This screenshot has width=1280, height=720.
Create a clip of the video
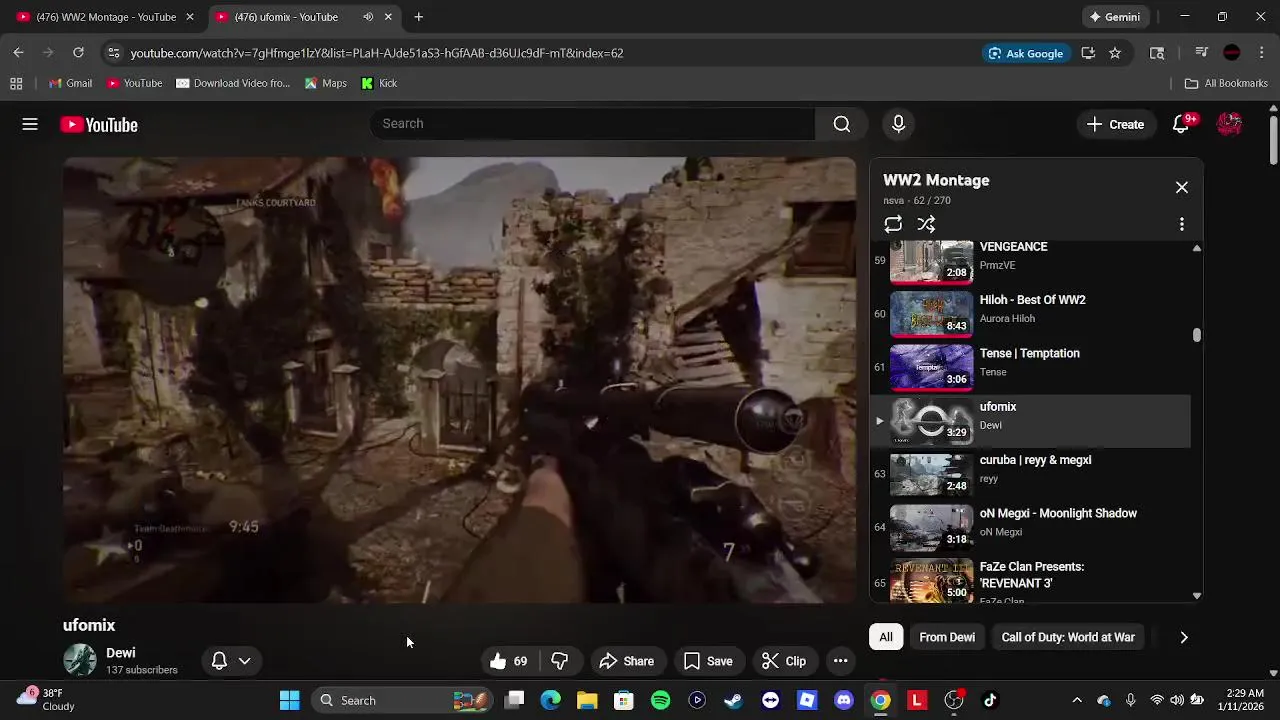(x=784, y=661)
